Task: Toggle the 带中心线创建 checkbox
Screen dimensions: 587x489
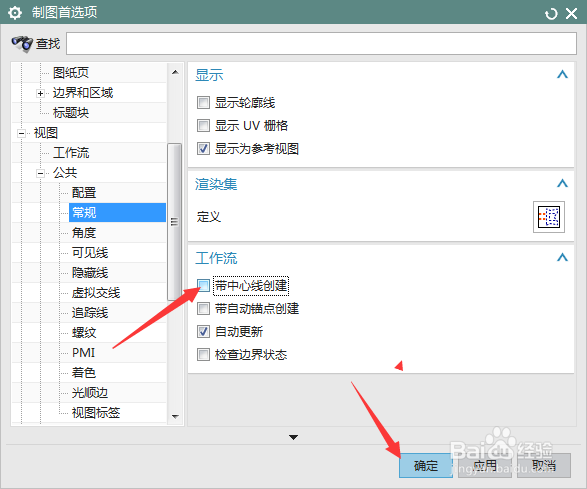Action: tap(203, 286)
